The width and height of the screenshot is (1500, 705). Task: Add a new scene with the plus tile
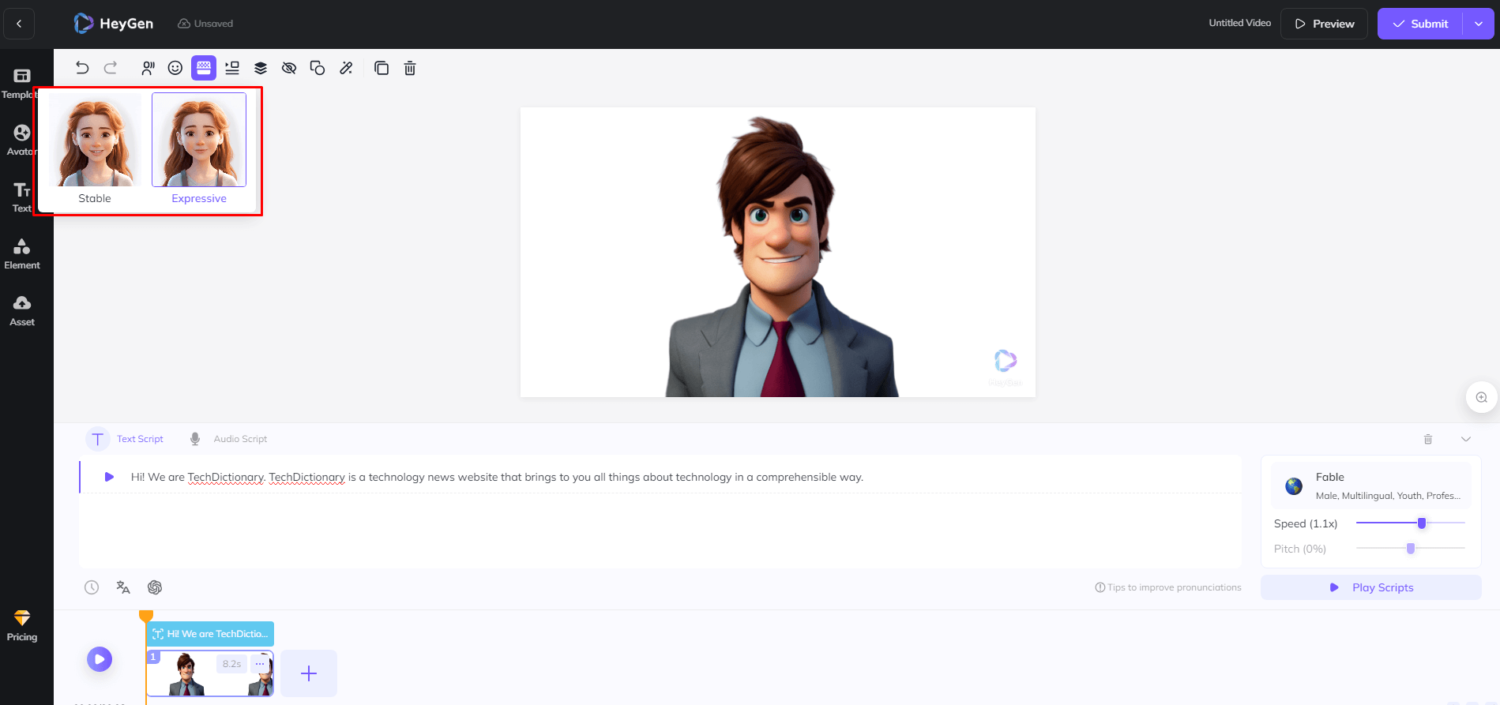308,673
